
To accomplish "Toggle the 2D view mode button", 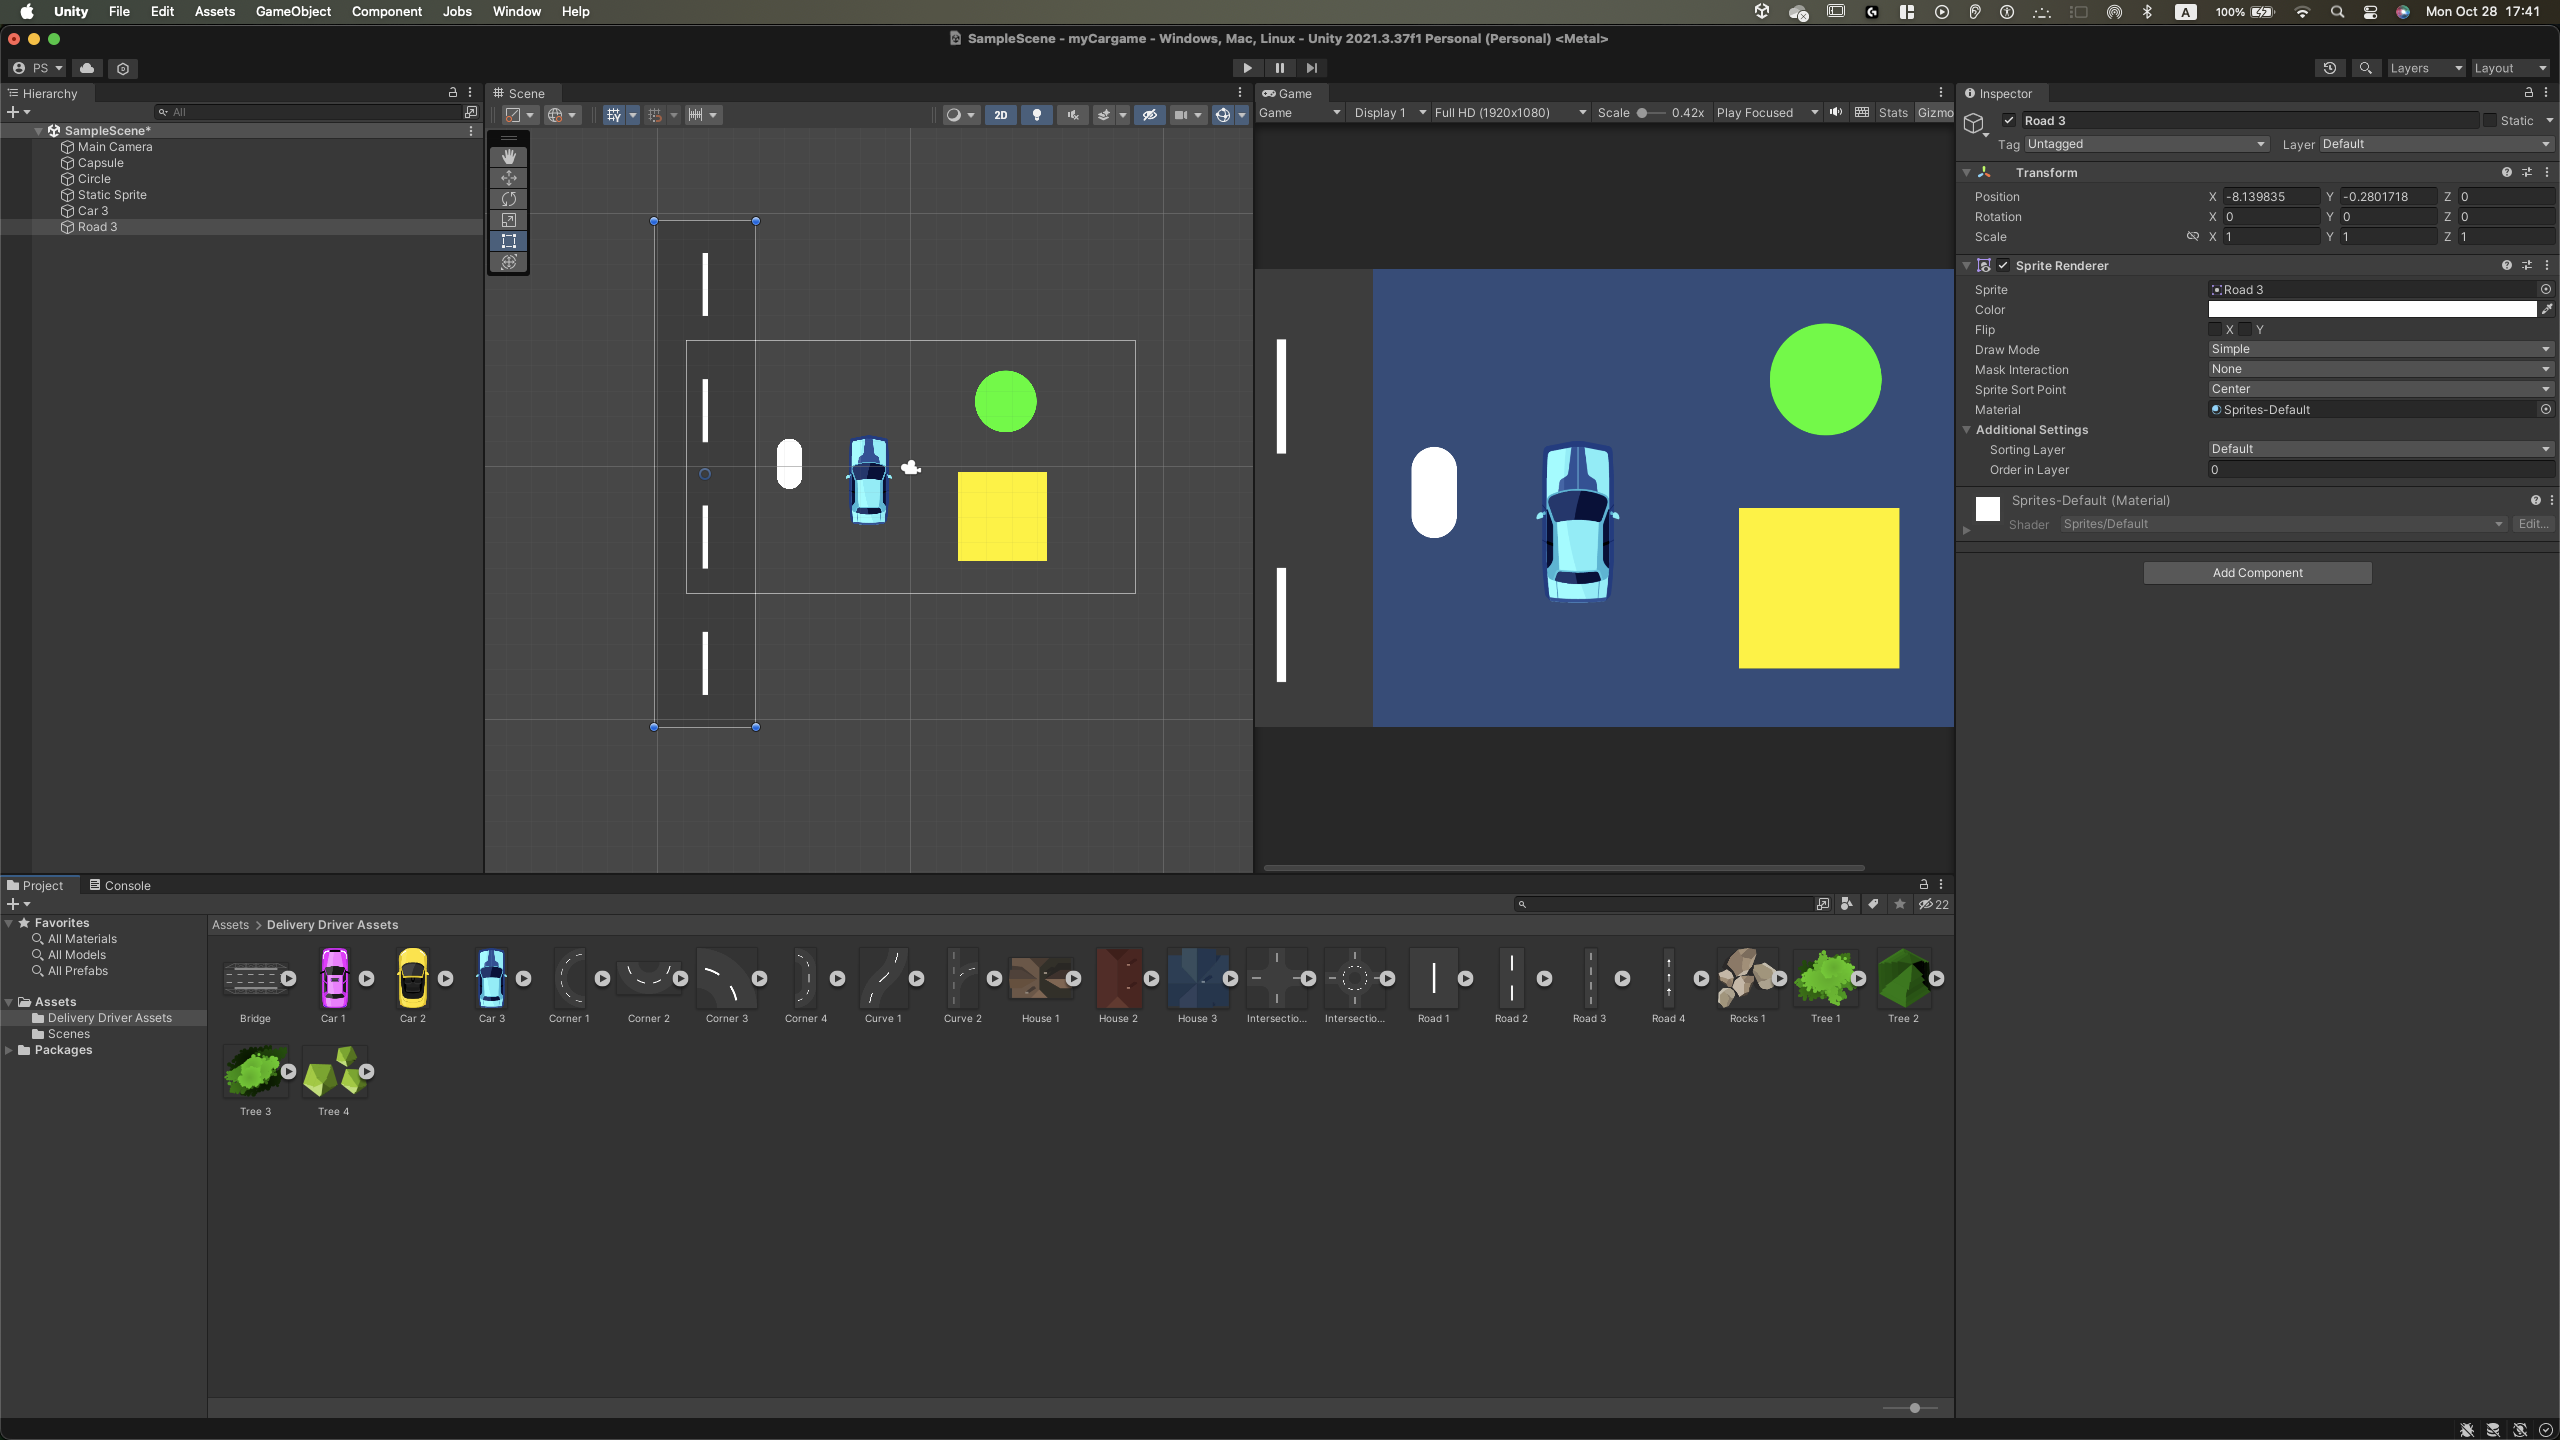I will [1000, 115].
